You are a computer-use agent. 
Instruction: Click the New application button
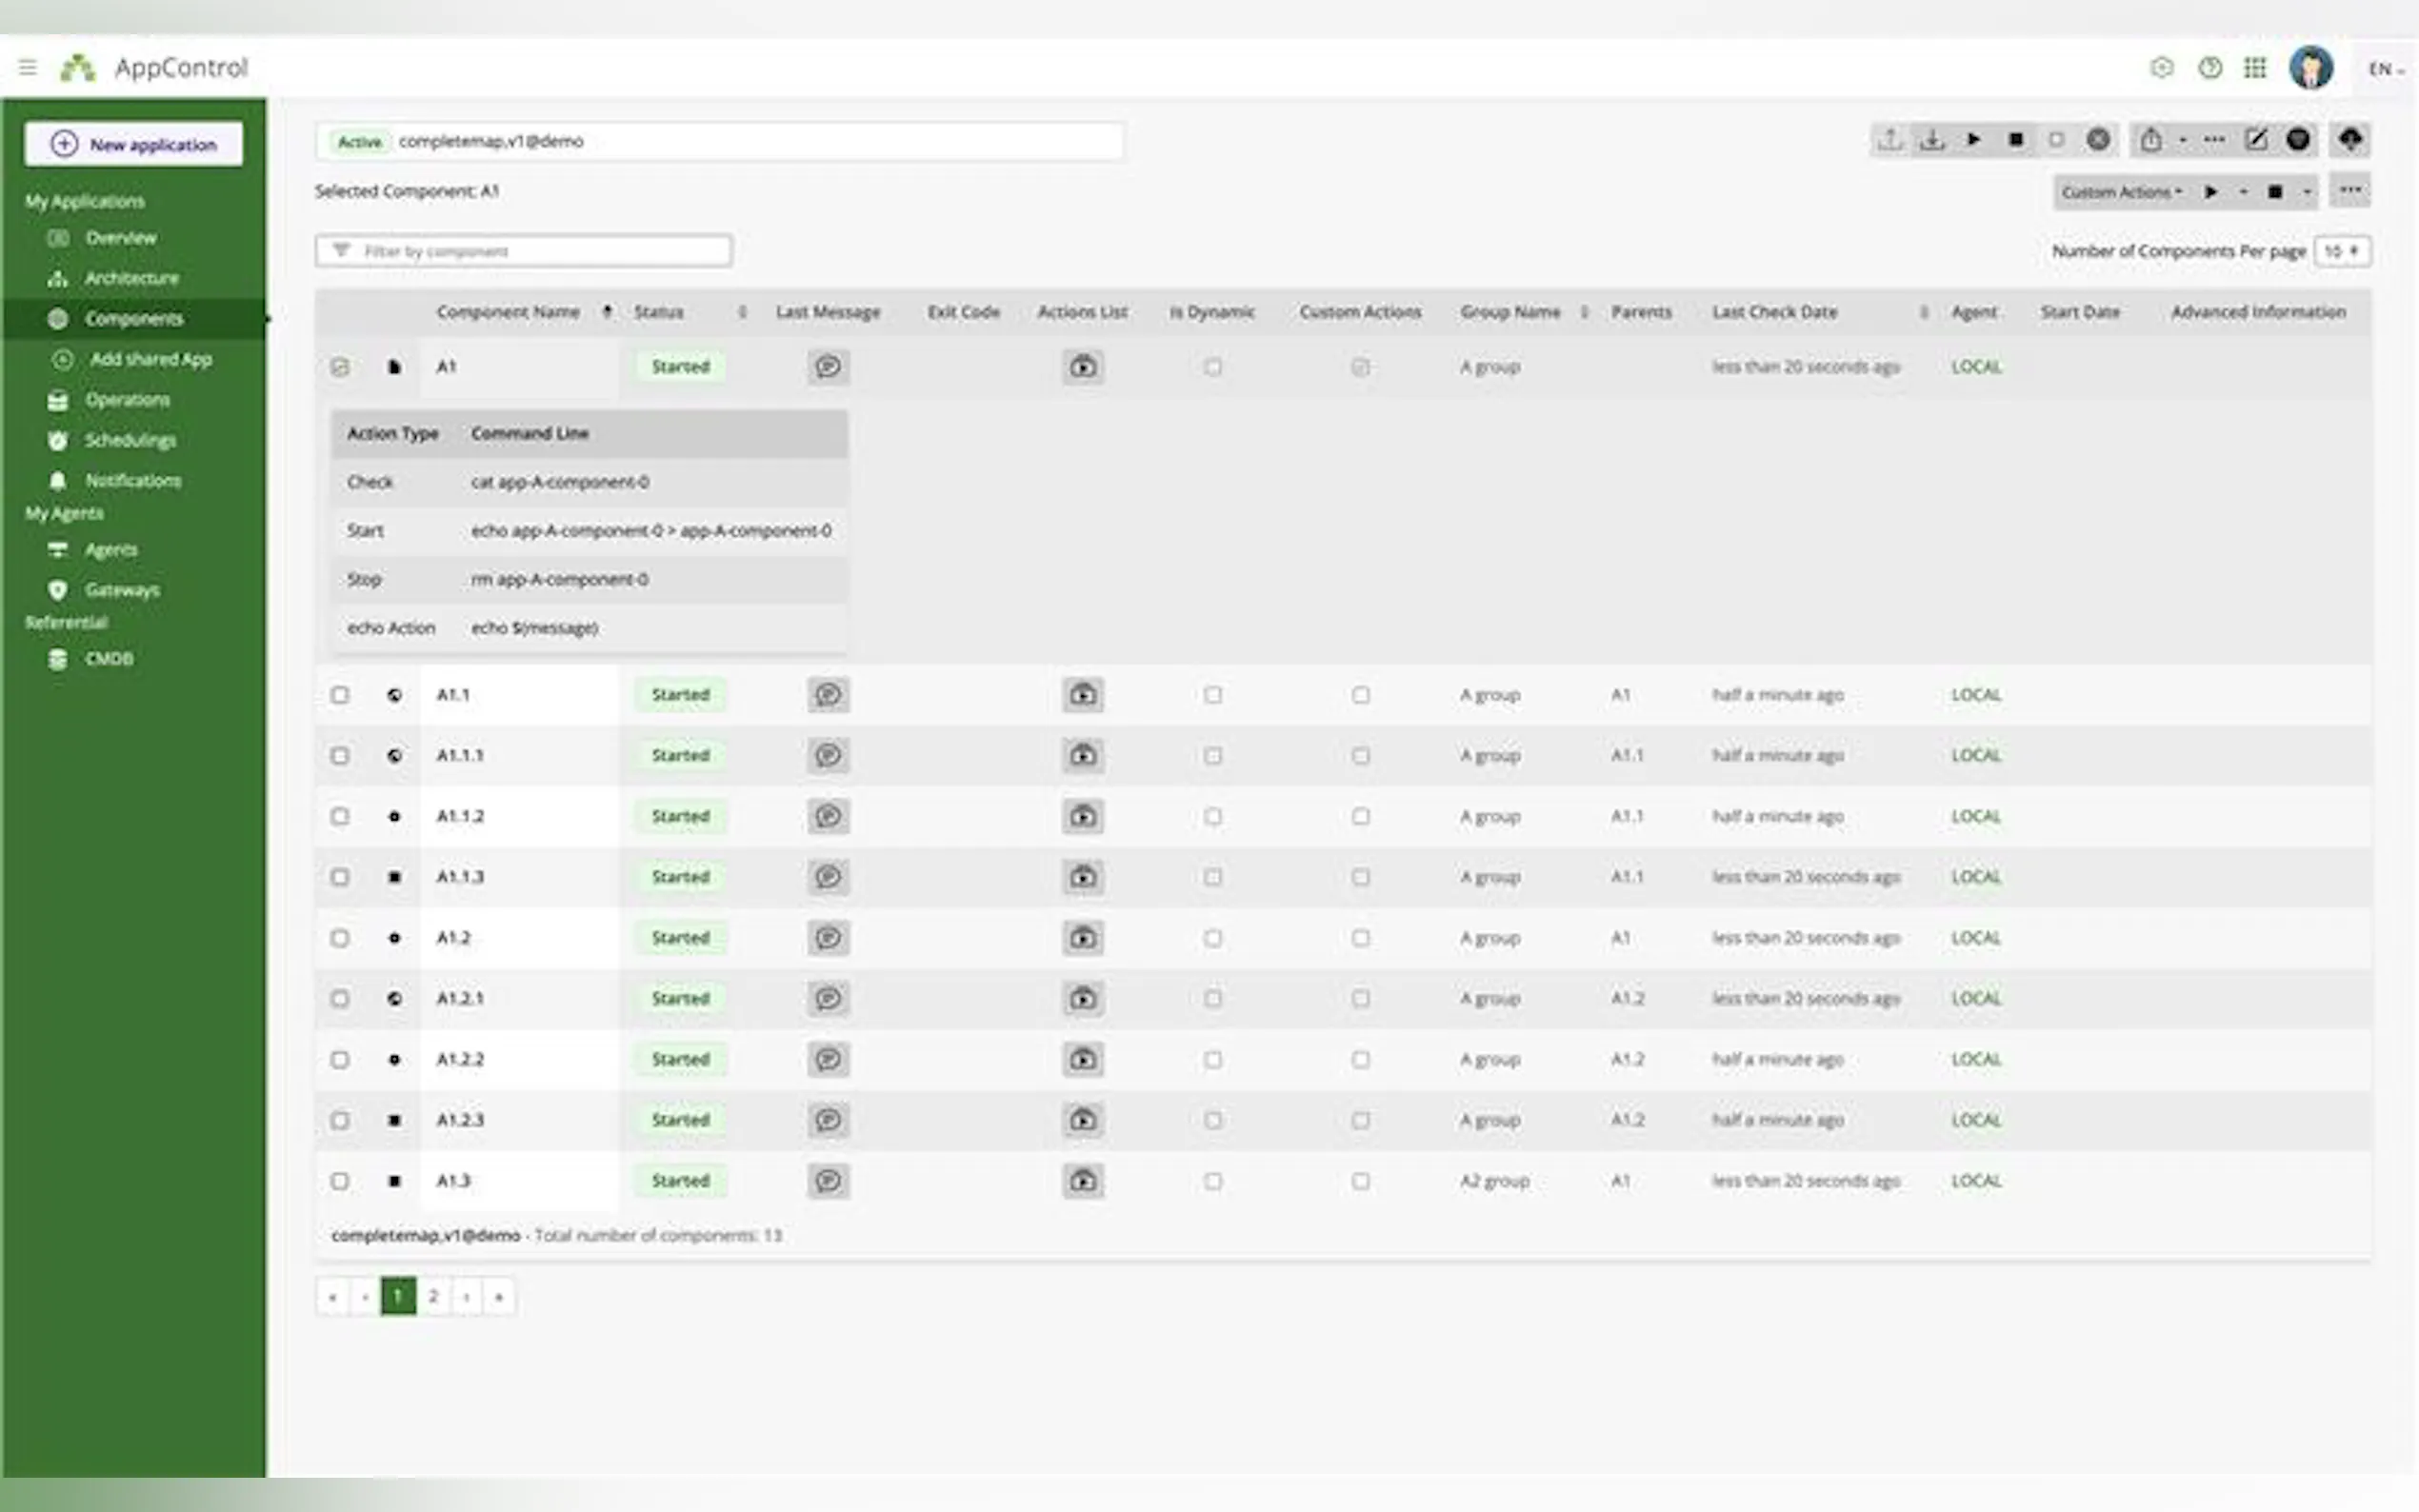point(134,144)
